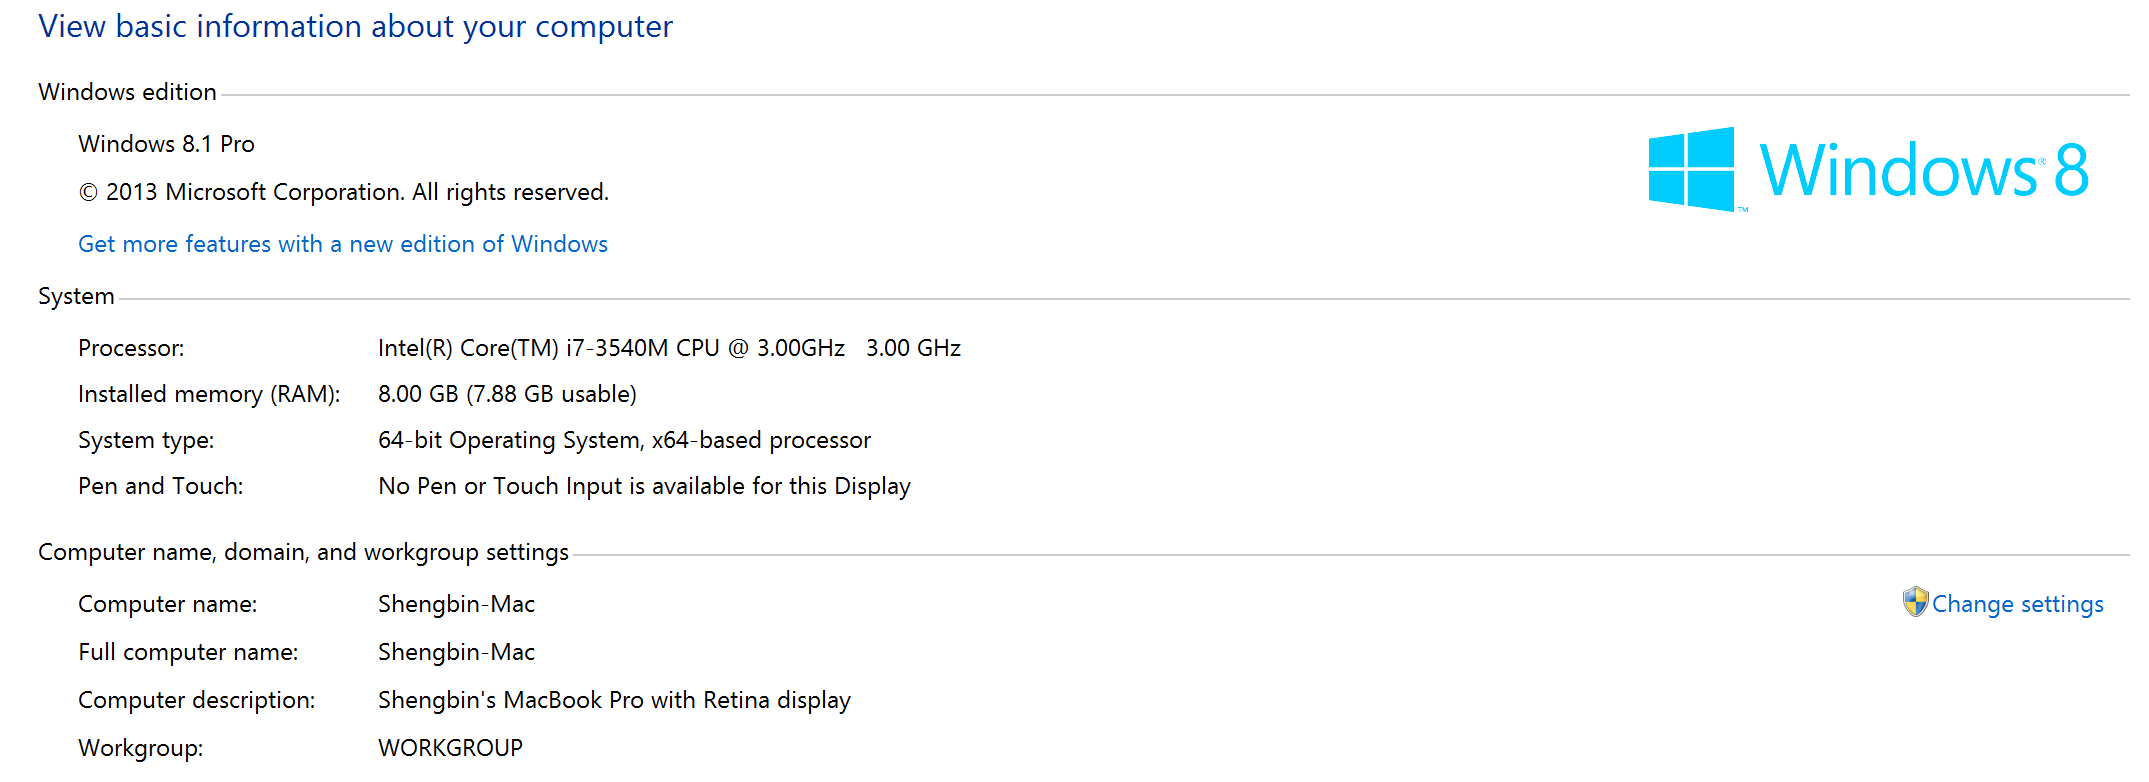Open the Change settings link

[x=2017, y=604]
